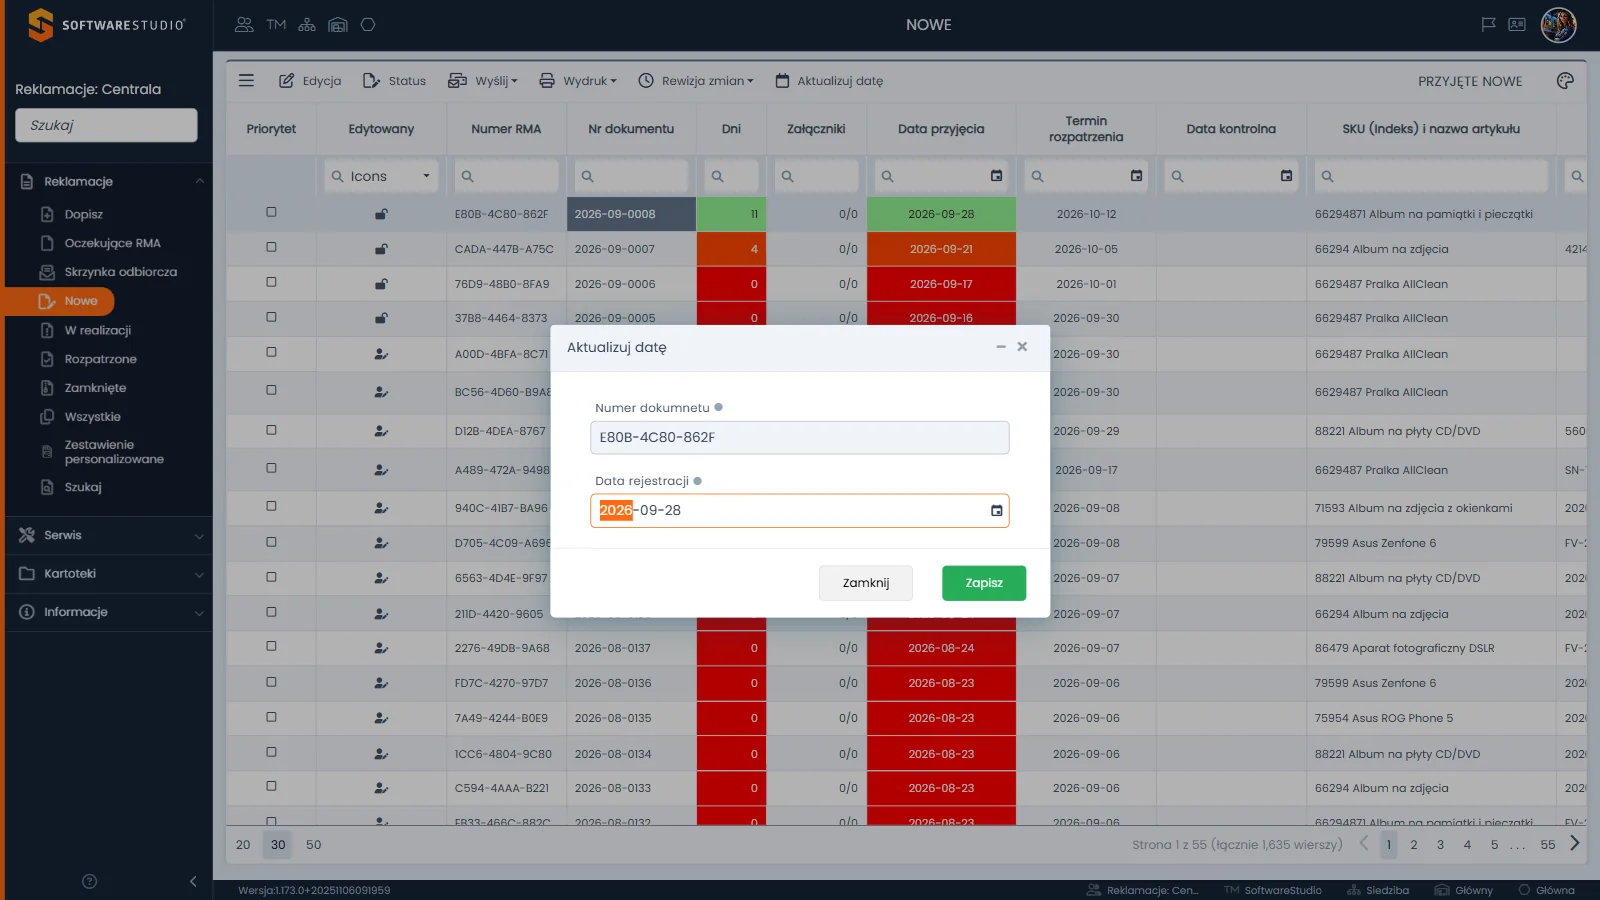This screenshot has height=900, width=1600.
Task: Click Aktualizuj datę in toolbar
Action: coord(829,81)
